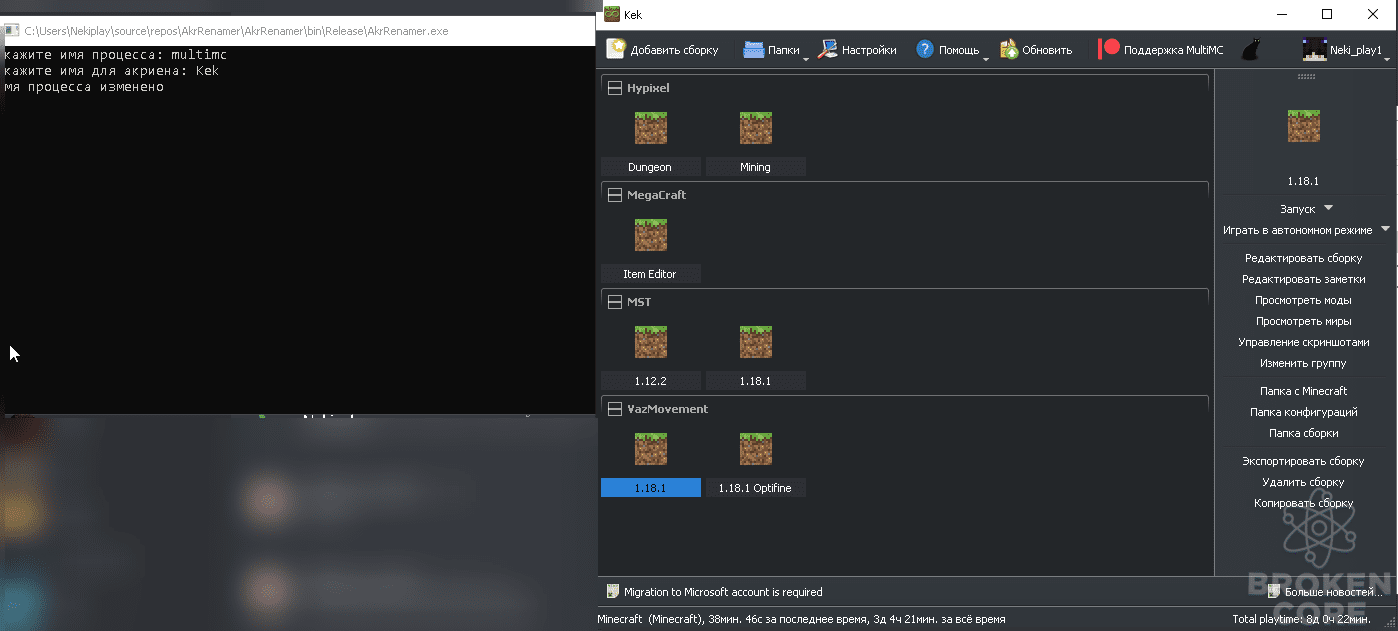Screen dimensions: 1398x631
Task: Open the Neki_play1 account dropdown
Action: click(1346, 49)
